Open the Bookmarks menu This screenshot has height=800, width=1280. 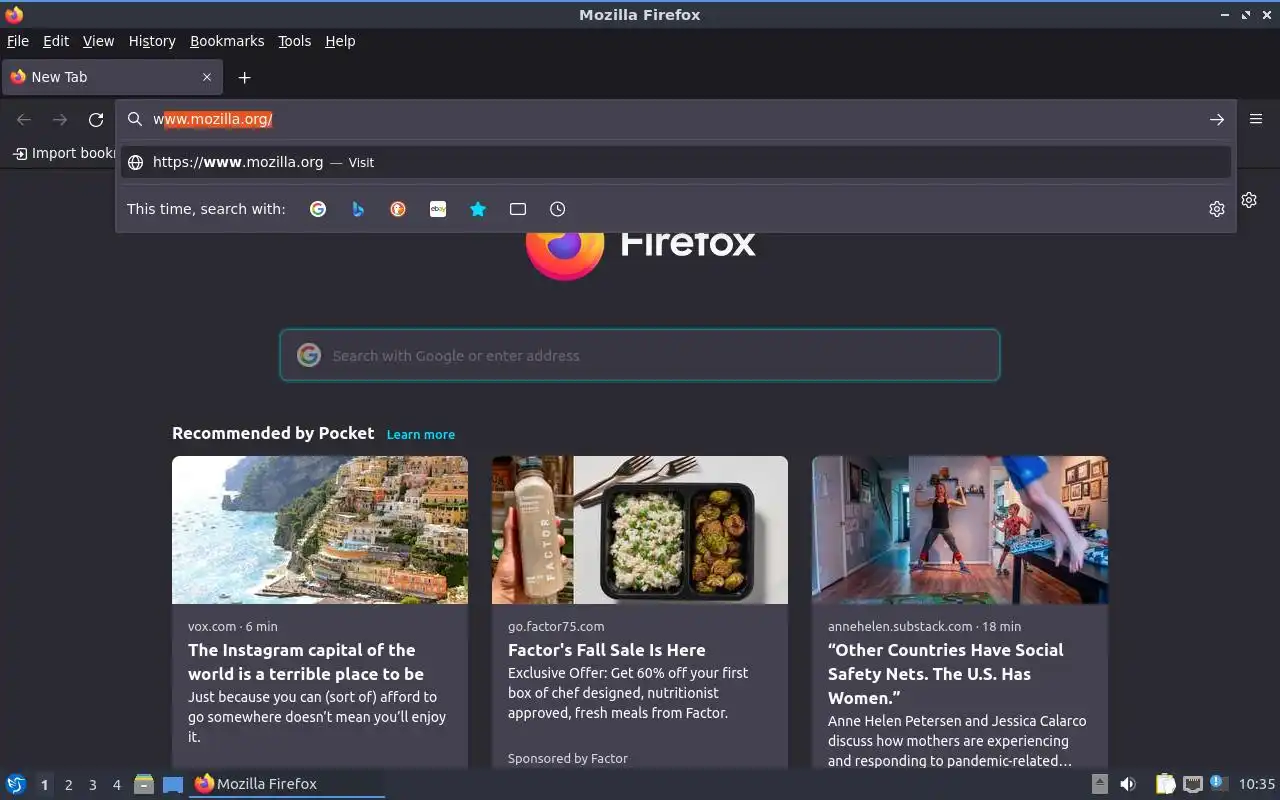[x=227, y=41]
